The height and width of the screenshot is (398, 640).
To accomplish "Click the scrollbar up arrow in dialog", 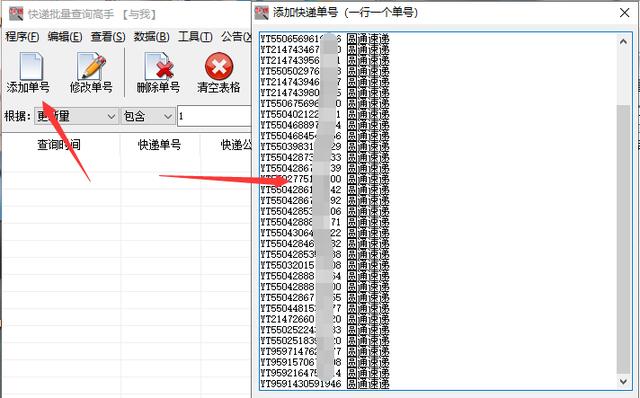I will coord(623,42).
